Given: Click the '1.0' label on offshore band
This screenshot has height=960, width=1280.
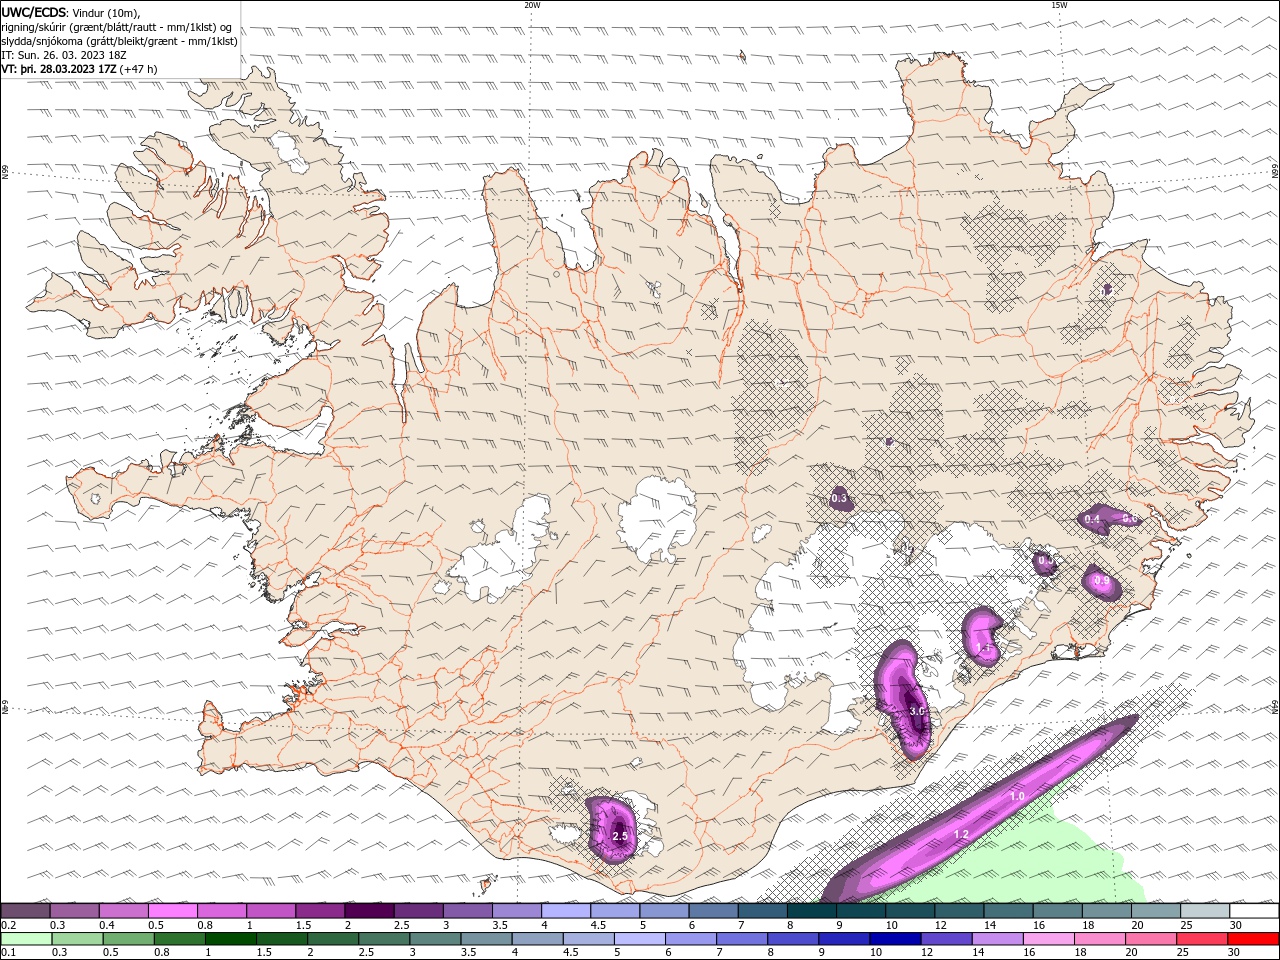Looking at the screenshot, I should (1017, 797).
